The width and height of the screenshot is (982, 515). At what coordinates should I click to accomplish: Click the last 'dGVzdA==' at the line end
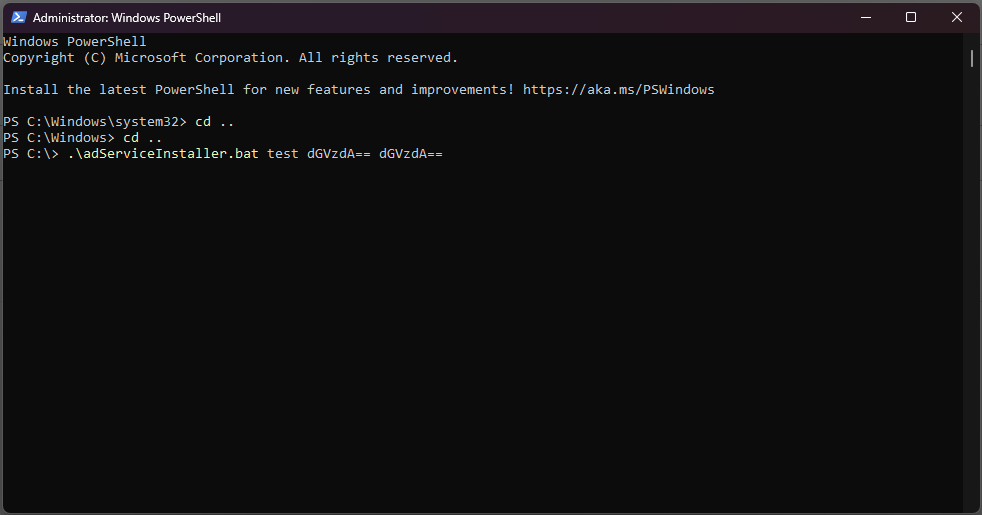pos(411,154)
